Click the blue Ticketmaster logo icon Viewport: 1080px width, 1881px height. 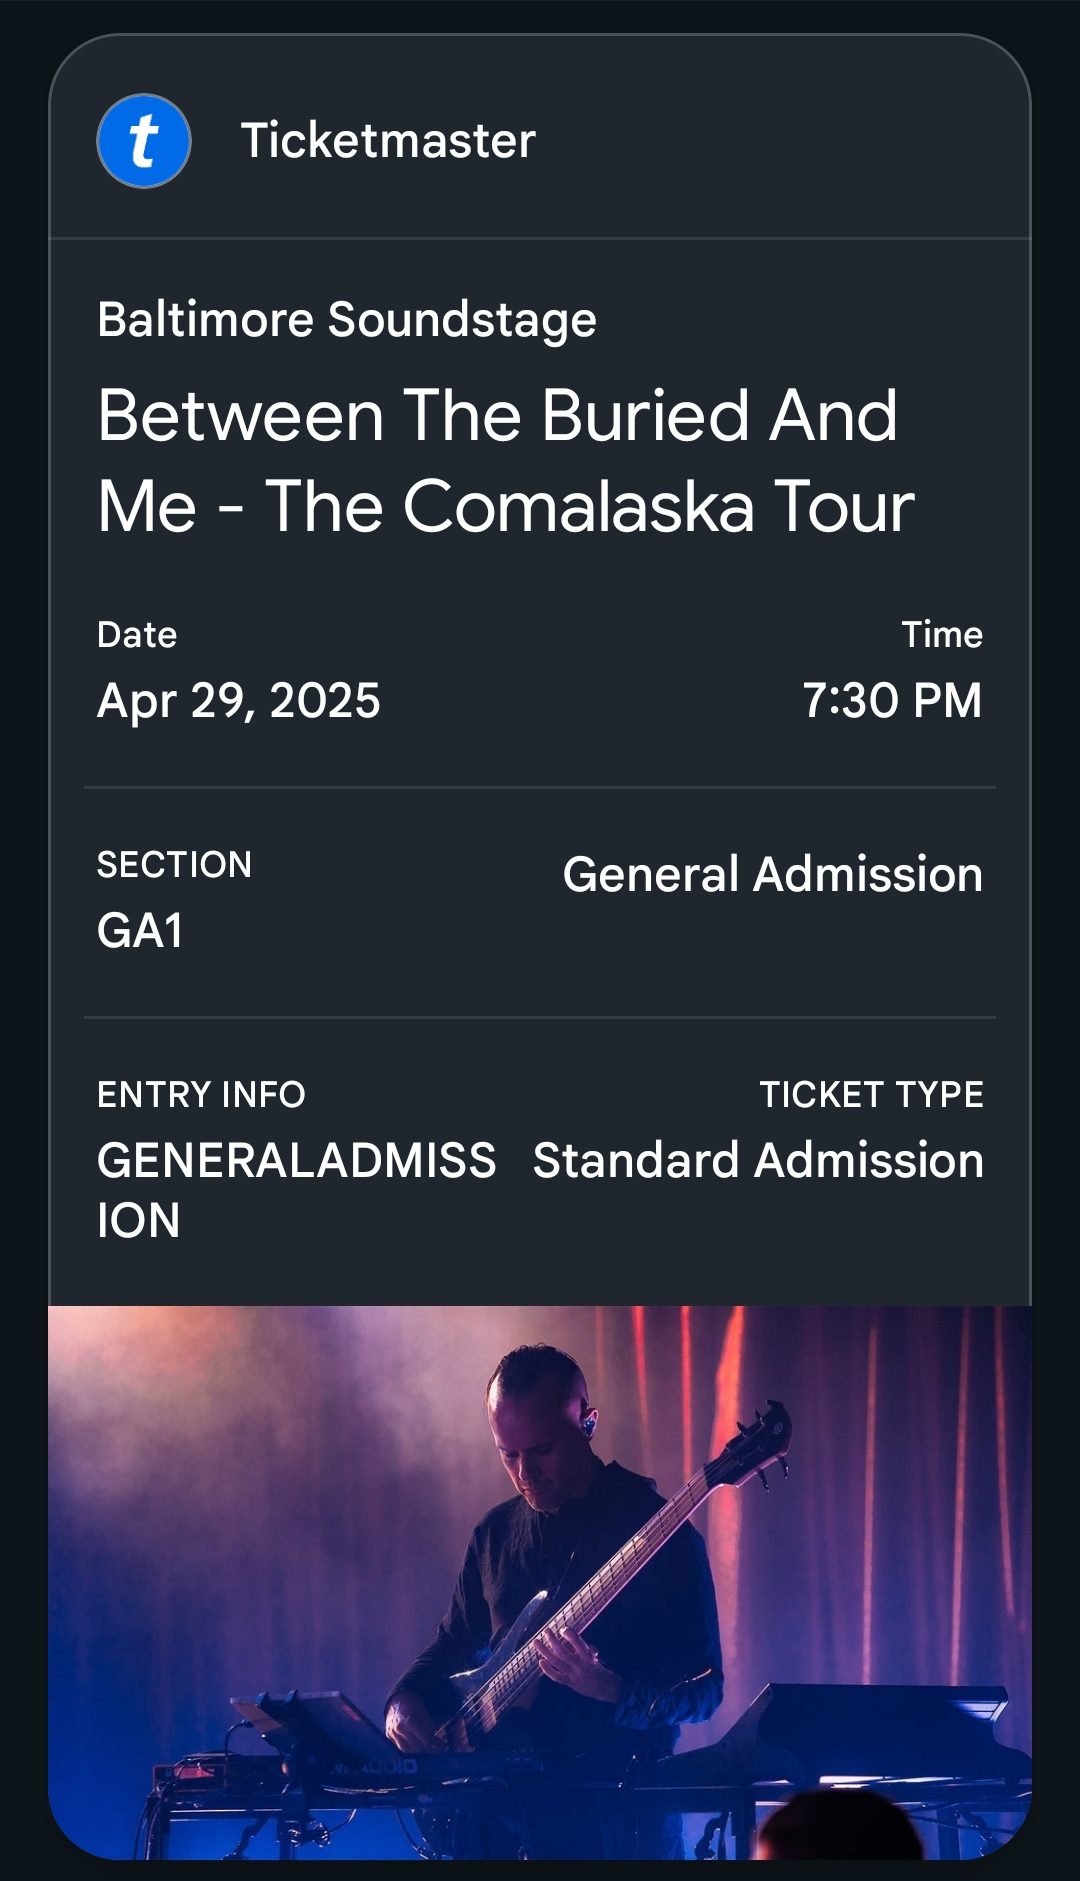(144, 141)
